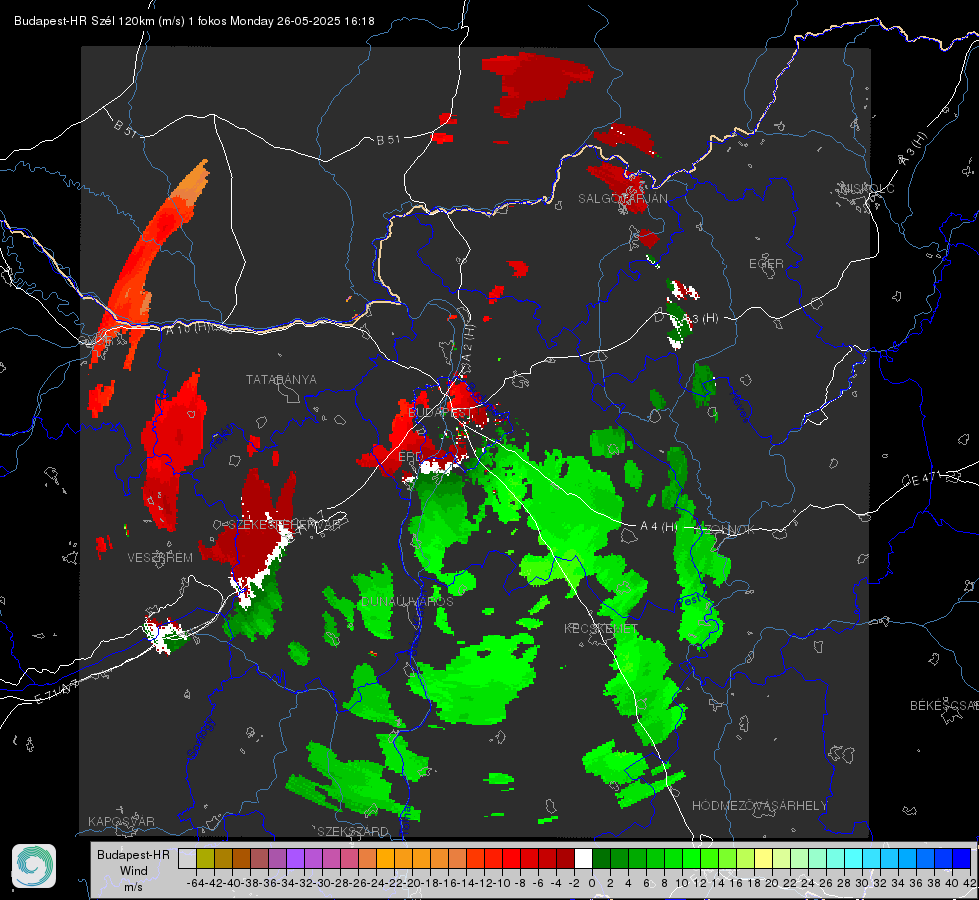Viewport: 979px width, 900px height.
Task: Pick the cyan swatch between 28 and 30
Action: click(854, 858)
